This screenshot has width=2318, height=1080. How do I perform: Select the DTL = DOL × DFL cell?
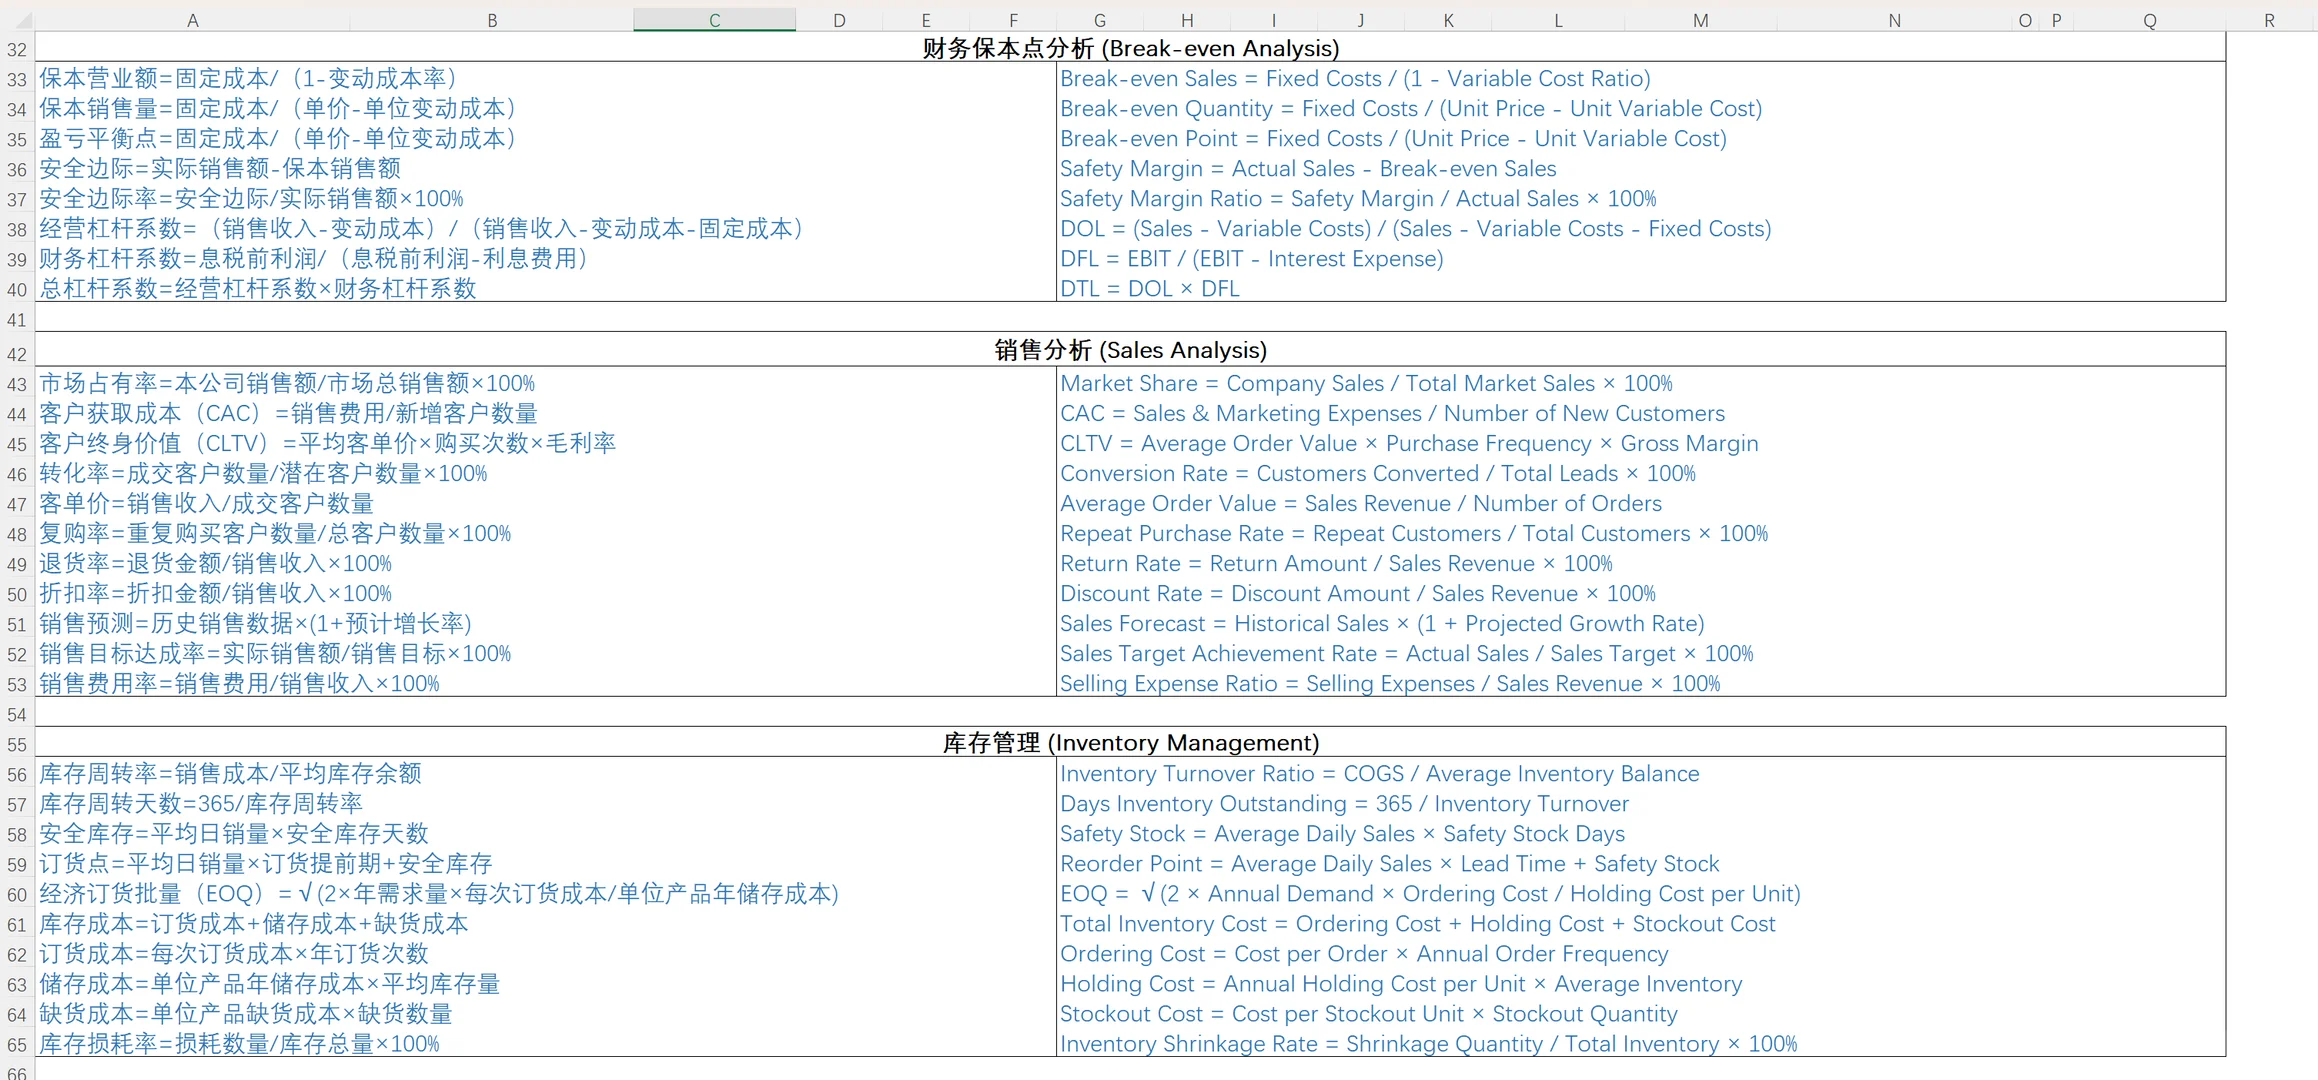coord(1150,289)
